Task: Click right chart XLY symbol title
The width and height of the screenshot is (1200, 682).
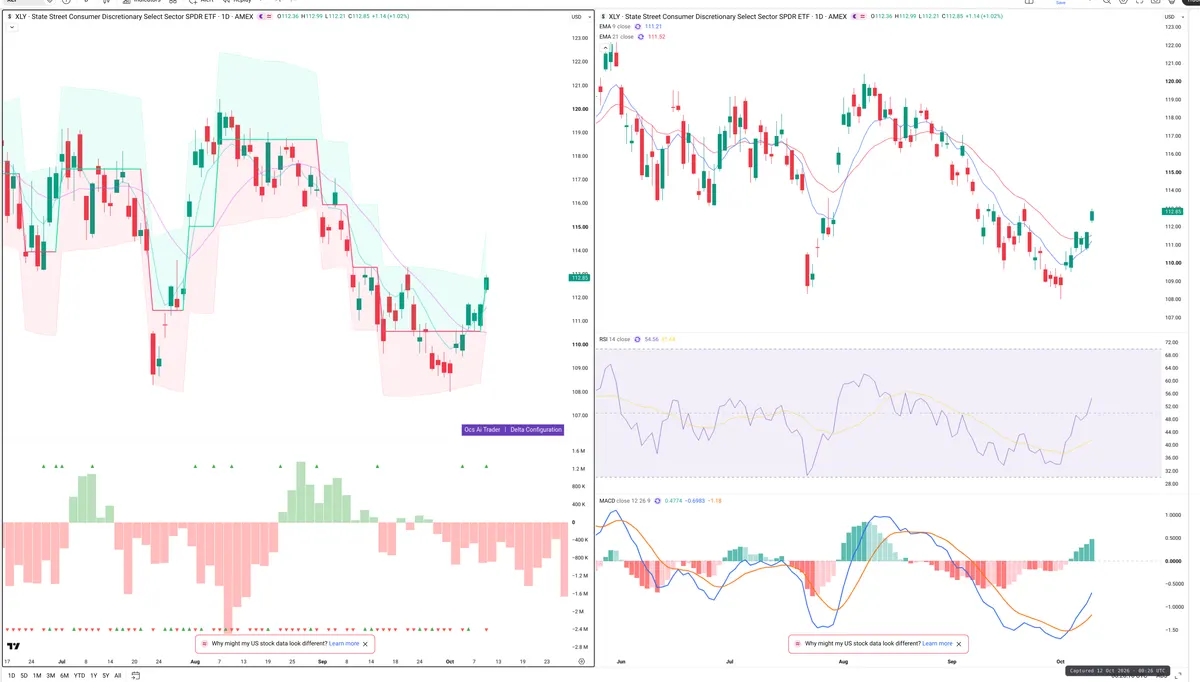Action: point(730,16)
